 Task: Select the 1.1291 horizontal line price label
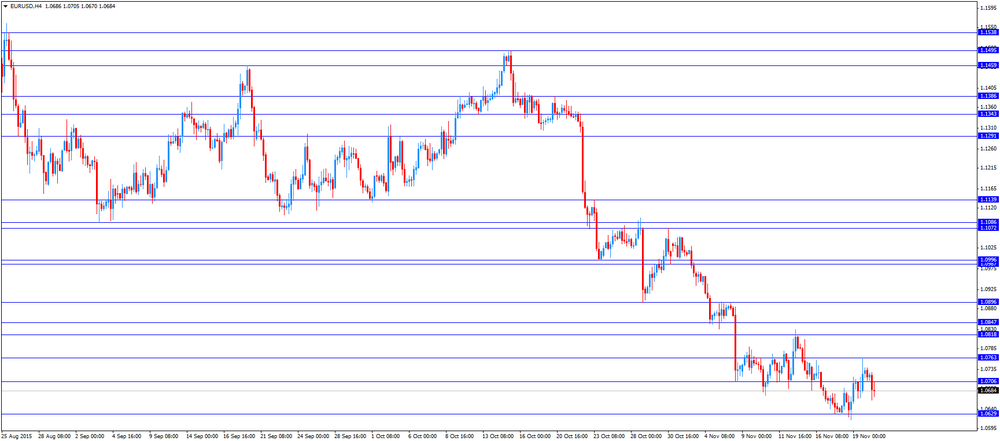(x=988, y=136)
